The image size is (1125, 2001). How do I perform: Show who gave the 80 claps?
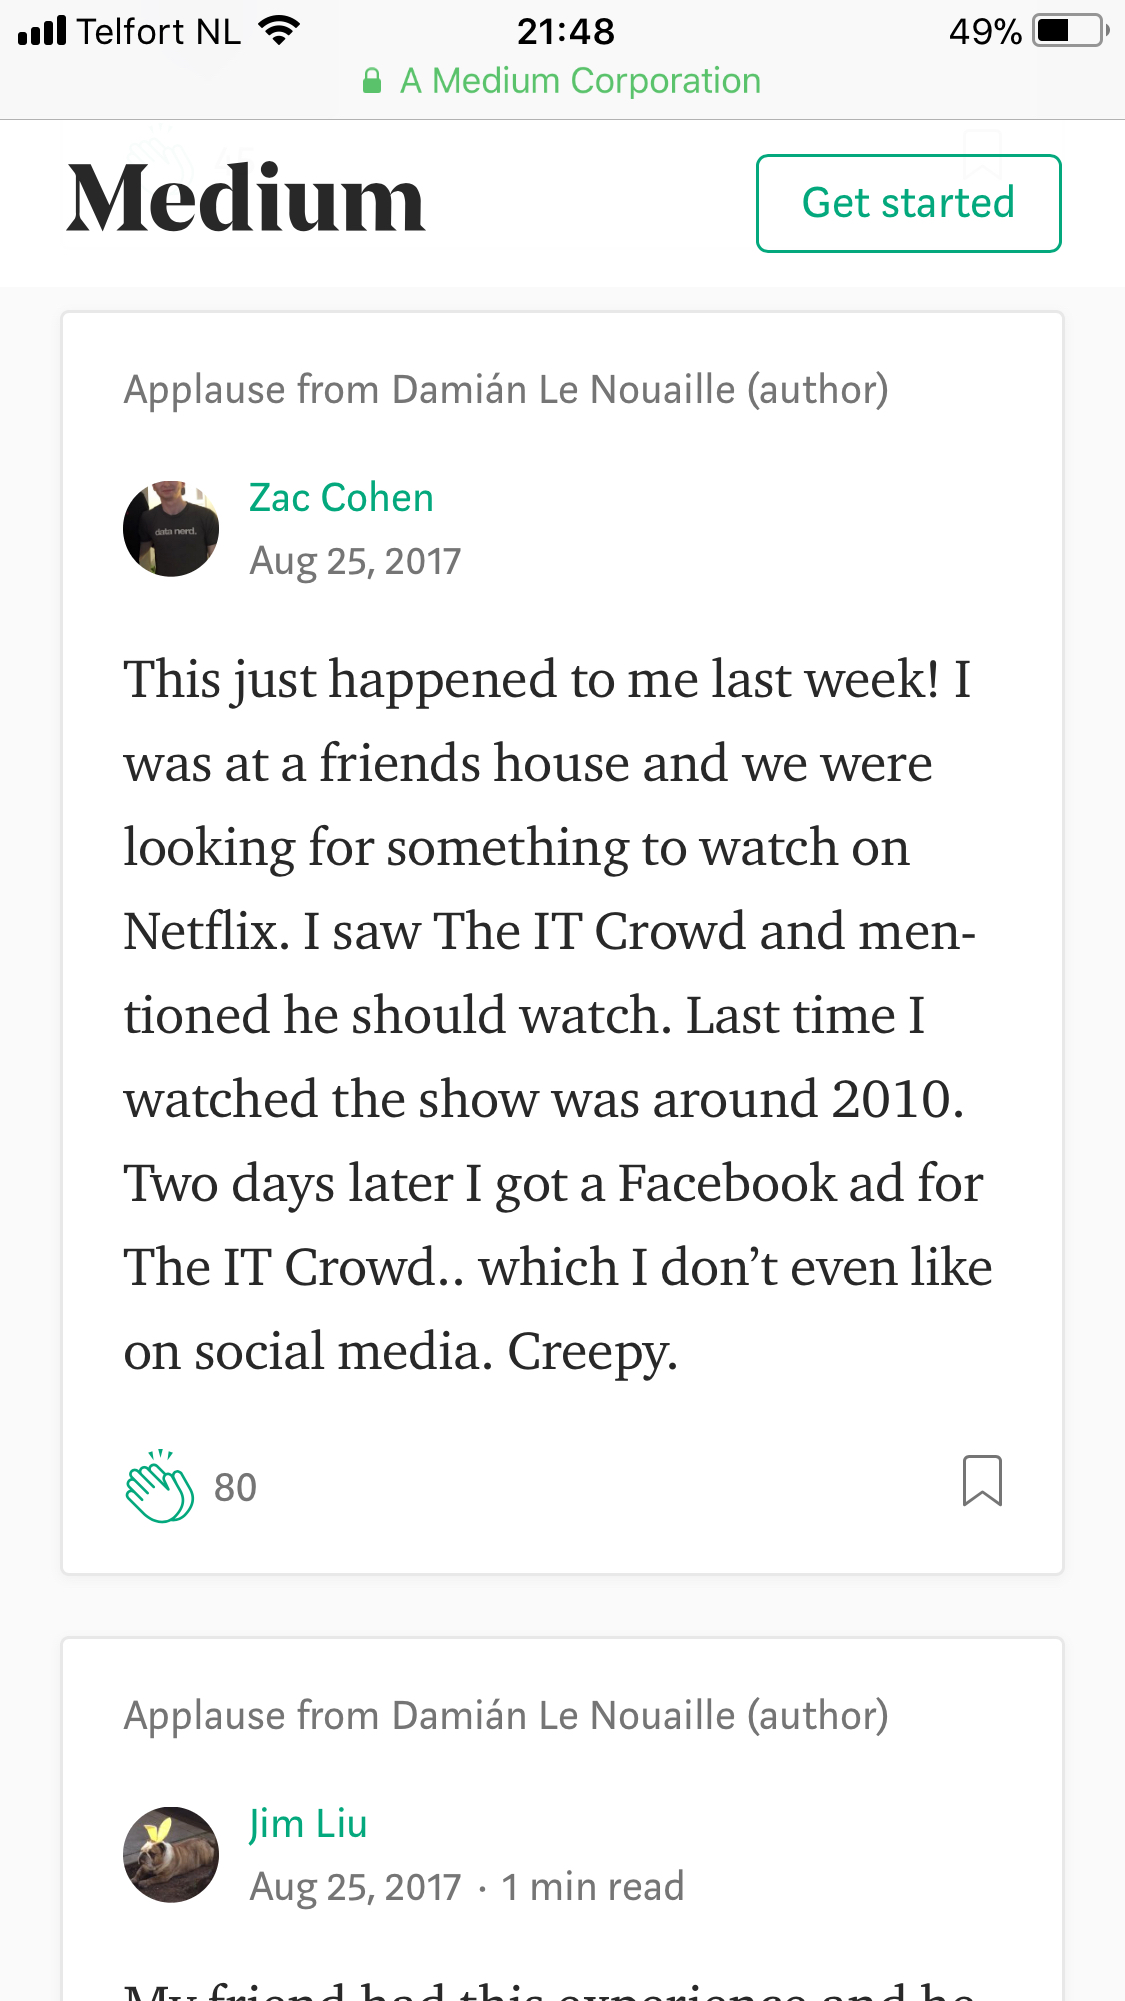pos(236,1488)
